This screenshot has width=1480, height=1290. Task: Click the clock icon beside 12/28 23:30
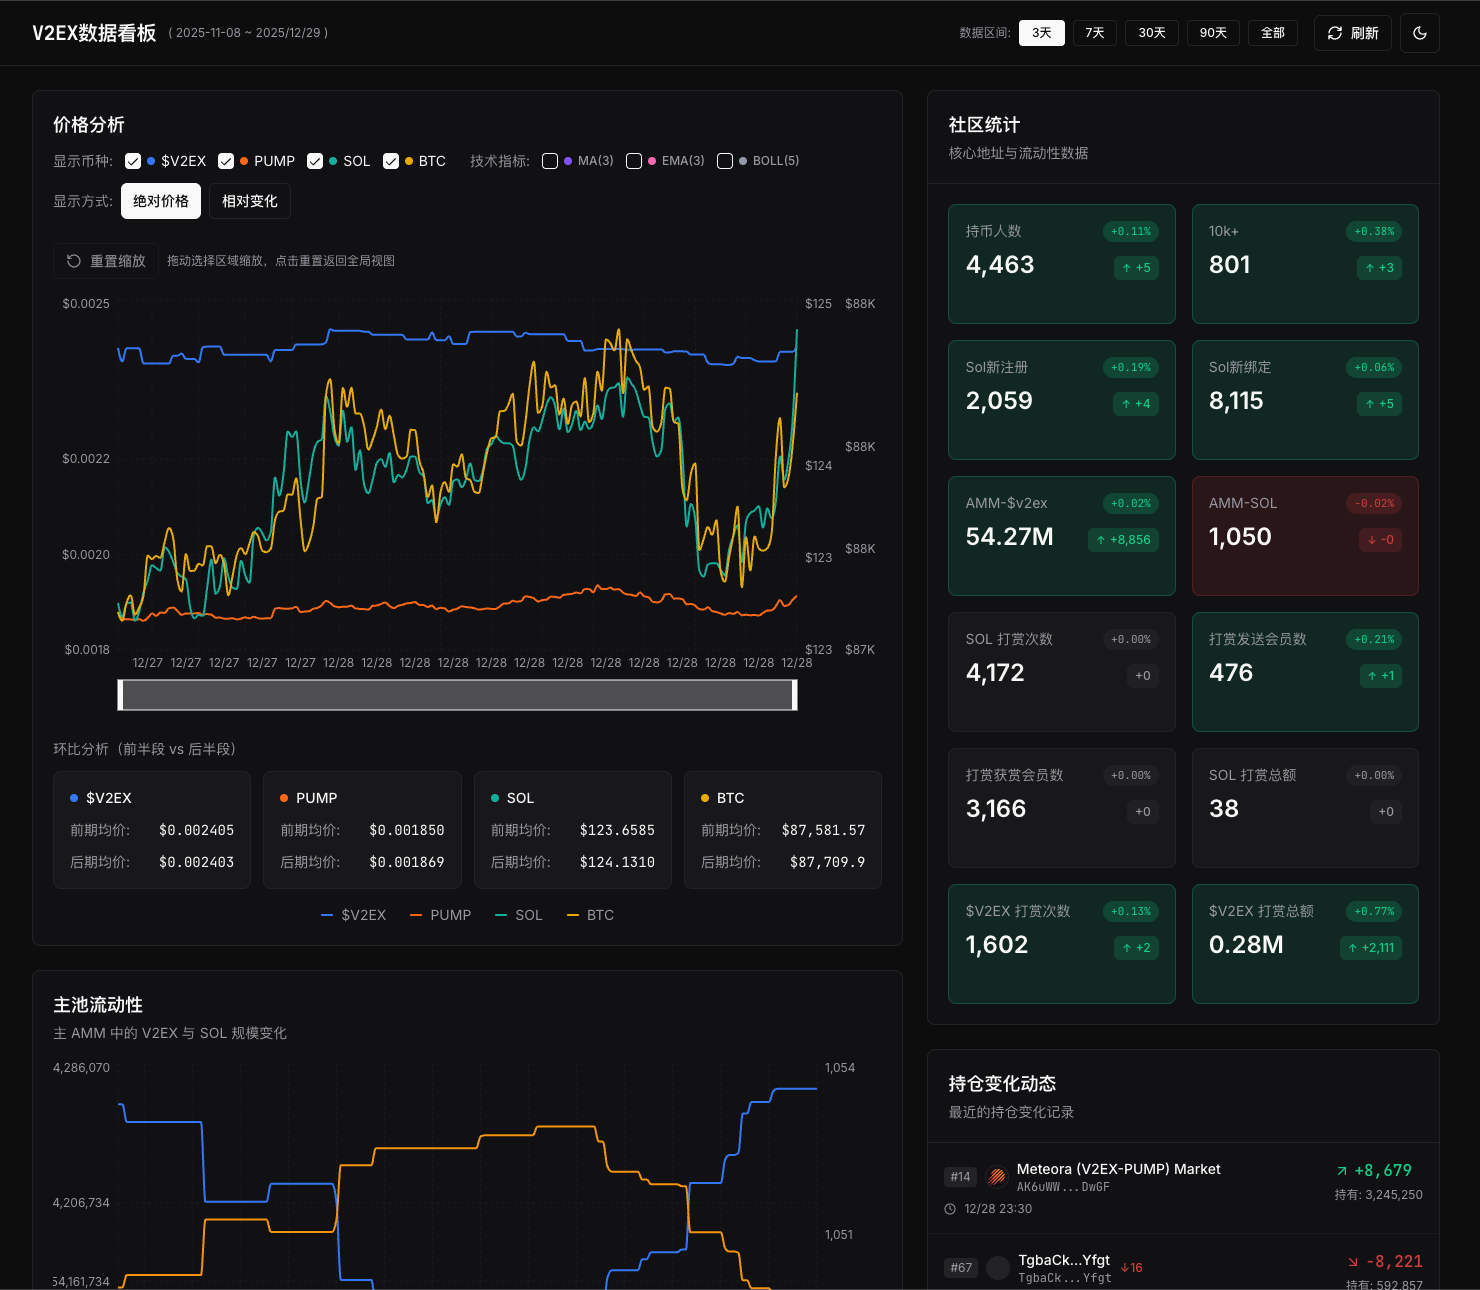(x=950, y=1209)
